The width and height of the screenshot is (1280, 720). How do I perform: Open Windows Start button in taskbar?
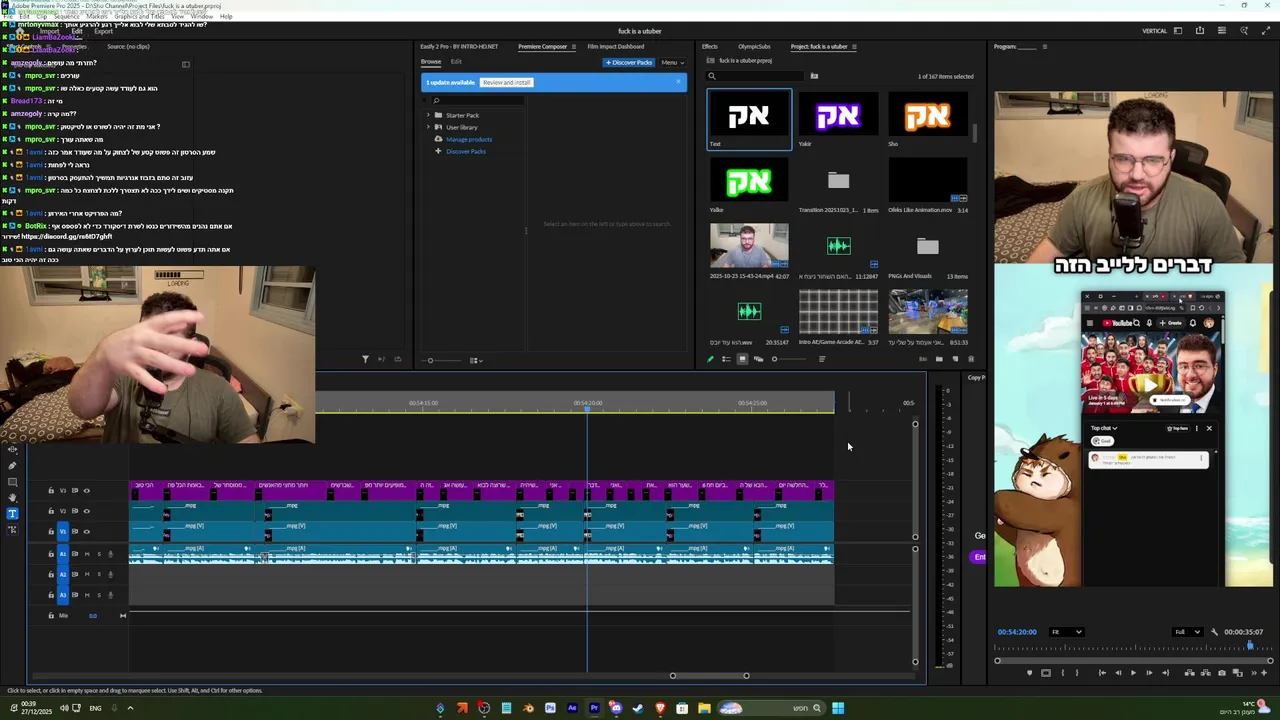point(838,708)
